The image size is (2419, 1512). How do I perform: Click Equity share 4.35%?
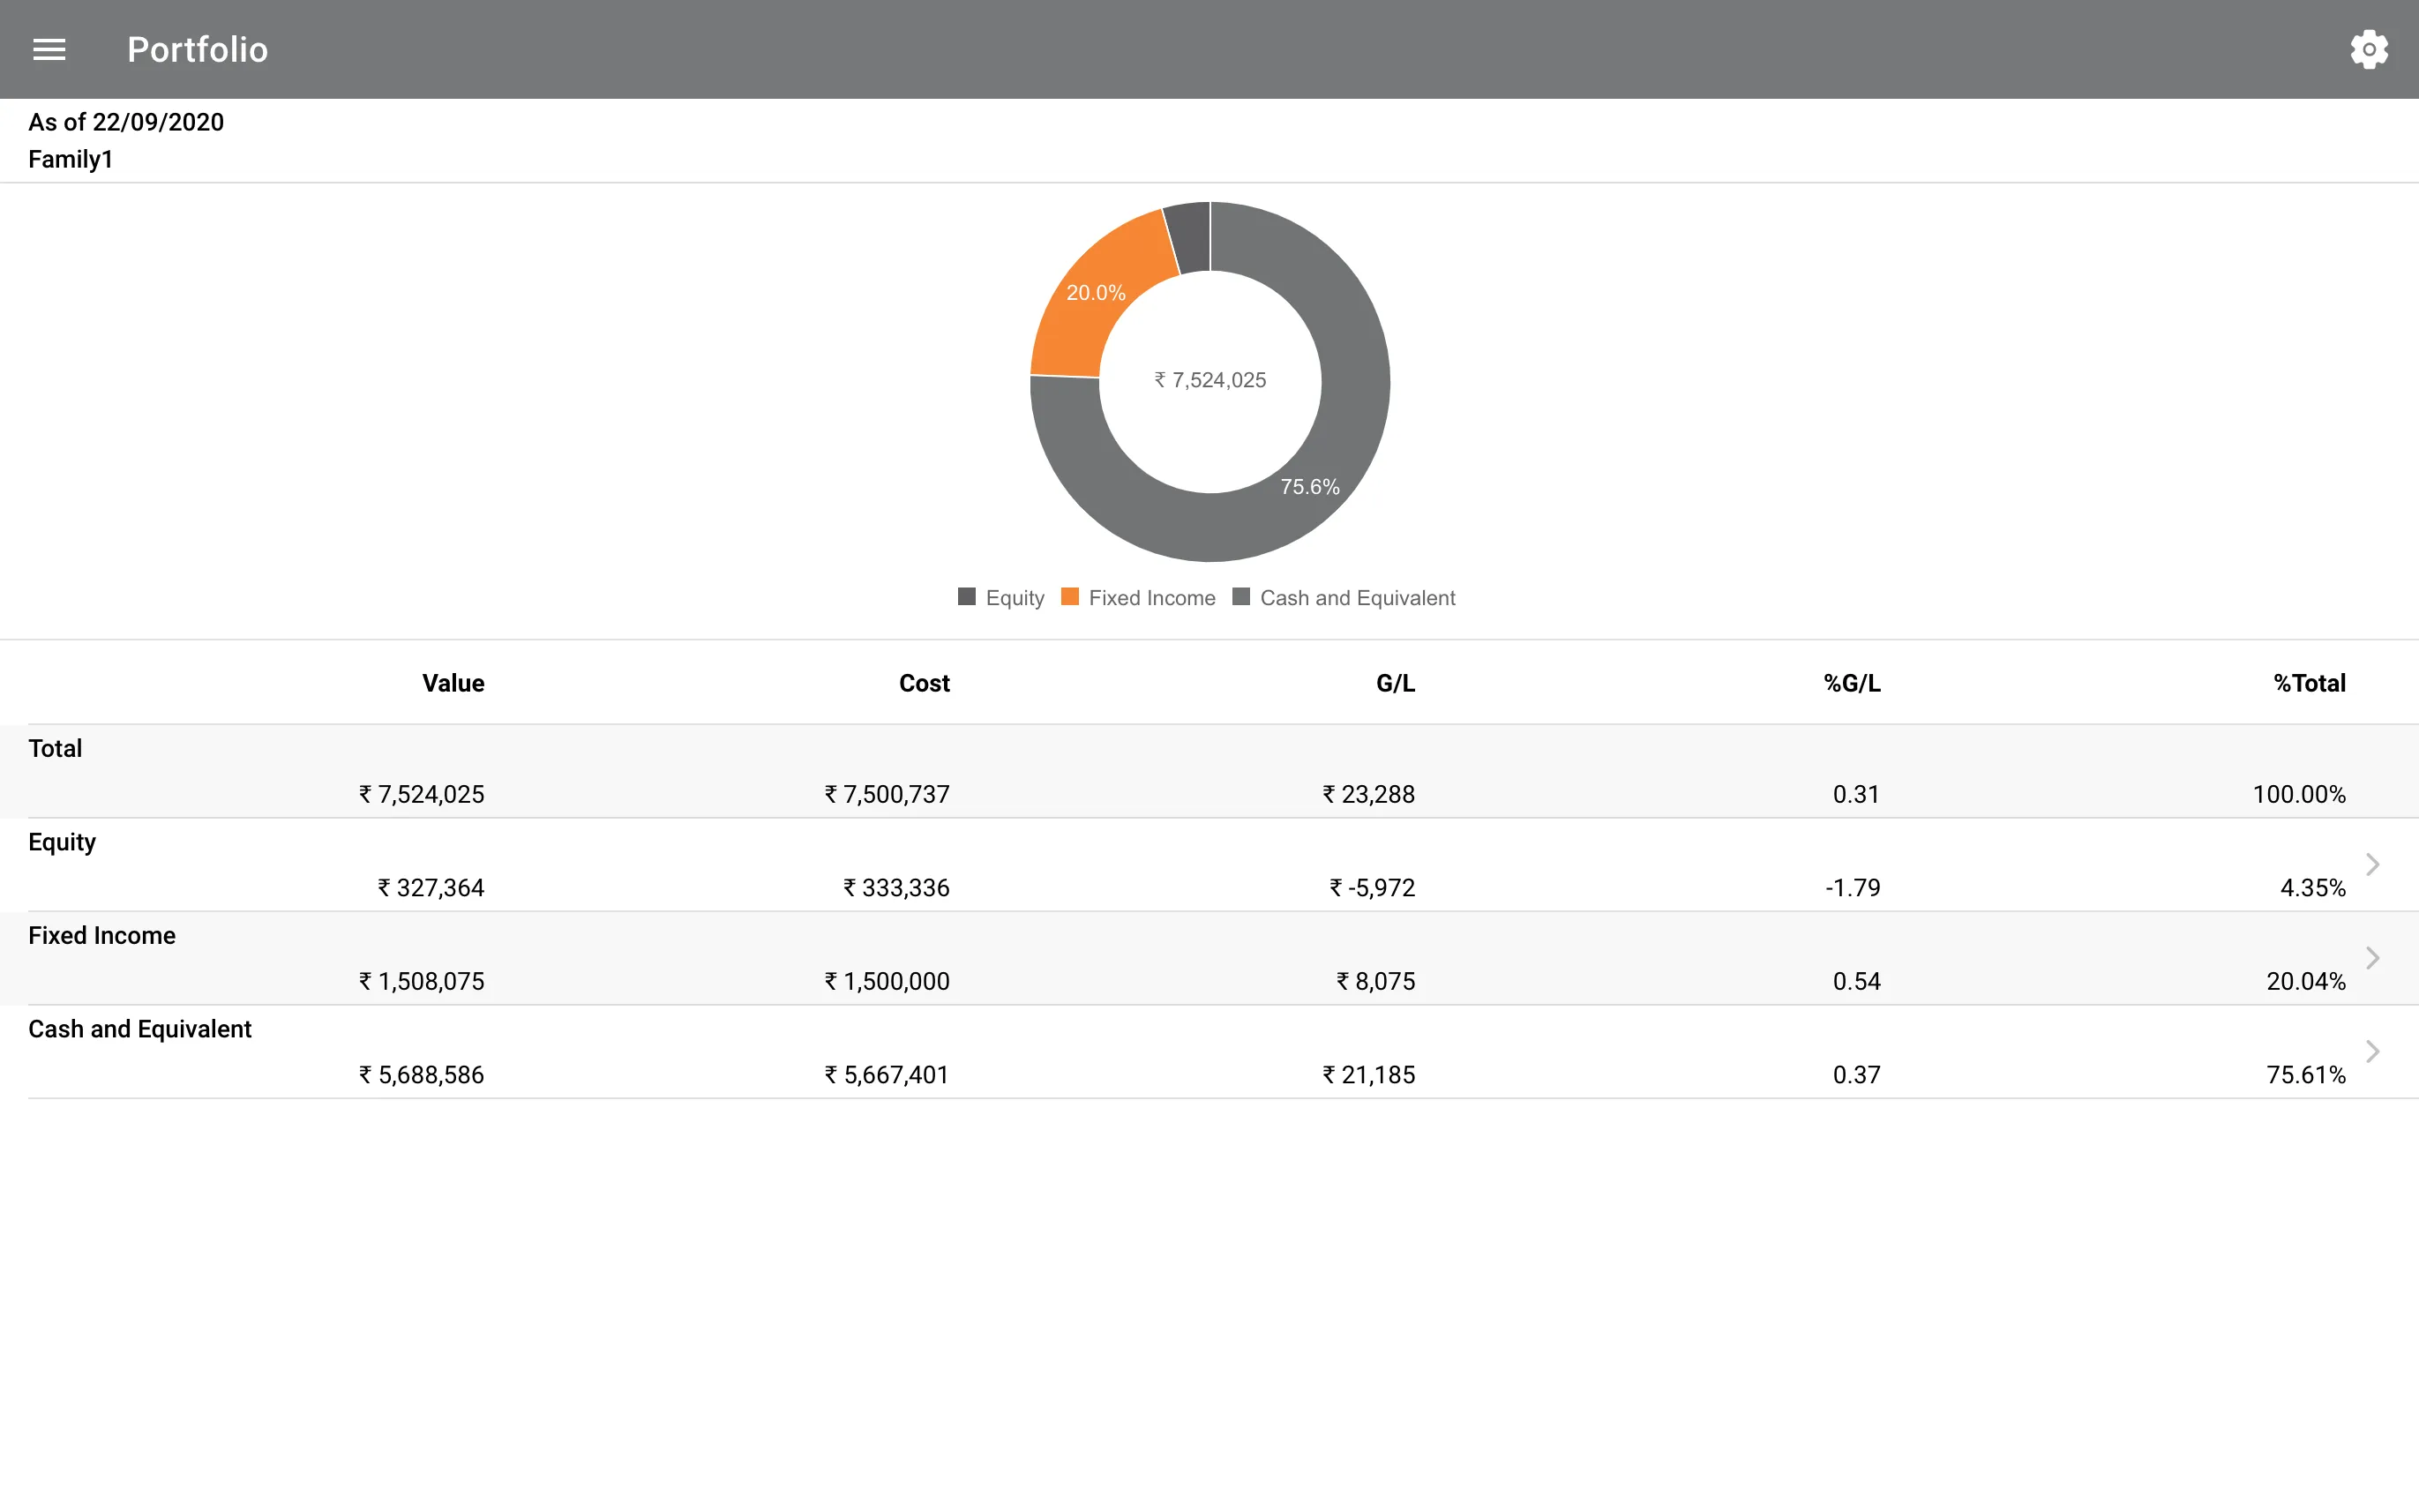[2312, 888]
